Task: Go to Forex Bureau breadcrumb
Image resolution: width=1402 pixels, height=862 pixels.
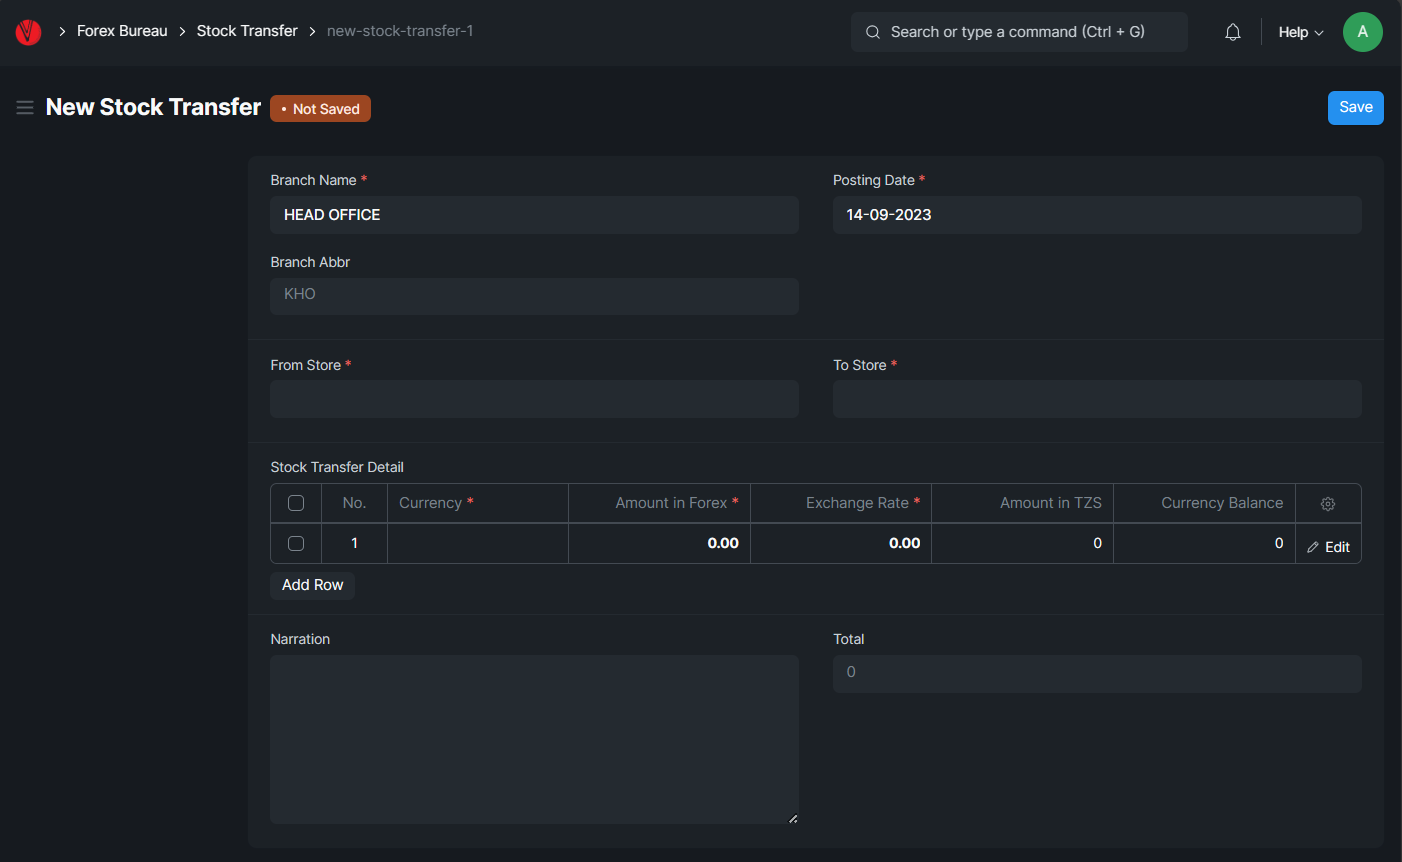Action: (x=122, y=31)
